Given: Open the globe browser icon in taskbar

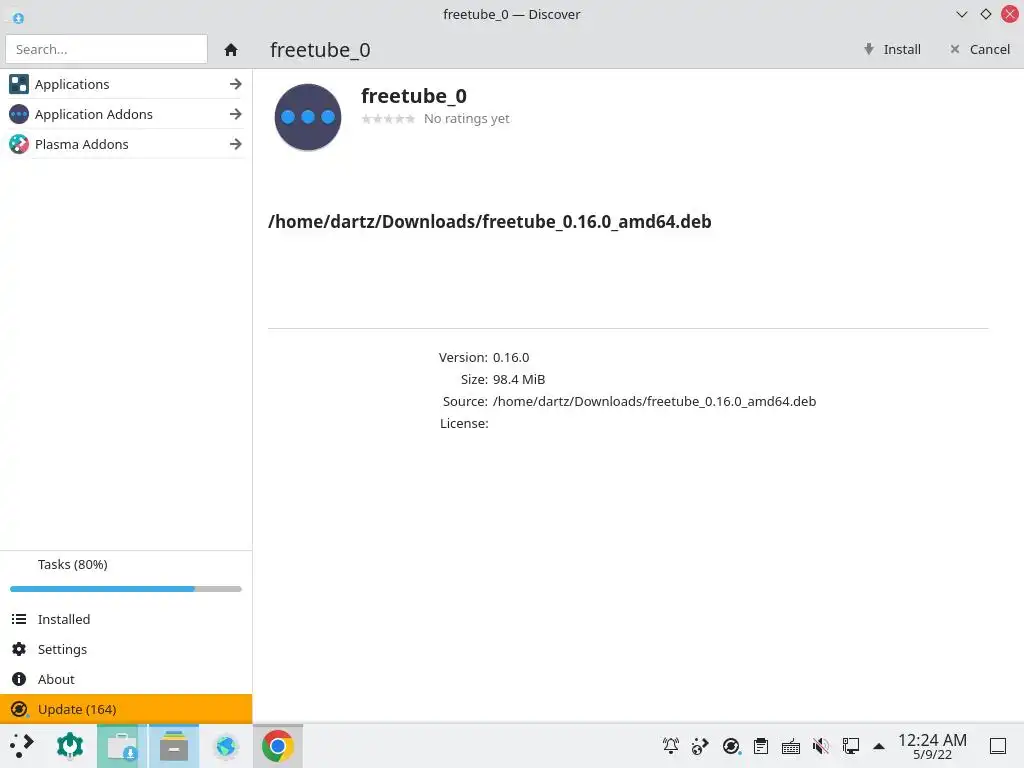Looking at the screenshot, I should [226, 746].
